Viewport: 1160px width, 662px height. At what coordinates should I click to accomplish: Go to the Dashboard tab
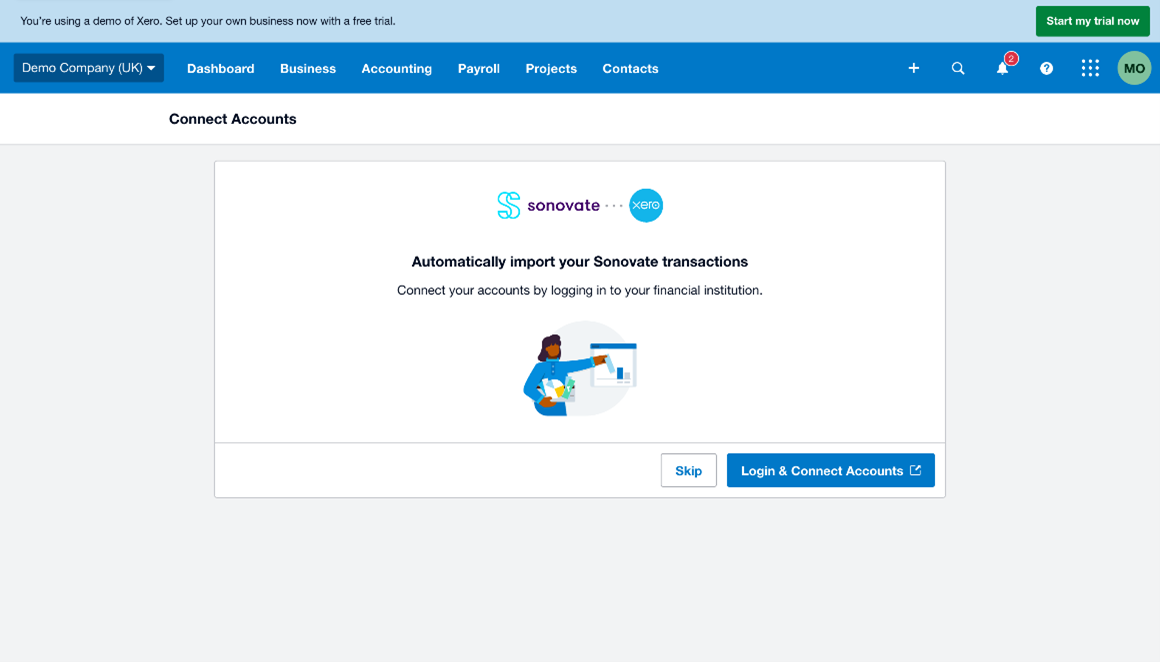coord(220,68)
